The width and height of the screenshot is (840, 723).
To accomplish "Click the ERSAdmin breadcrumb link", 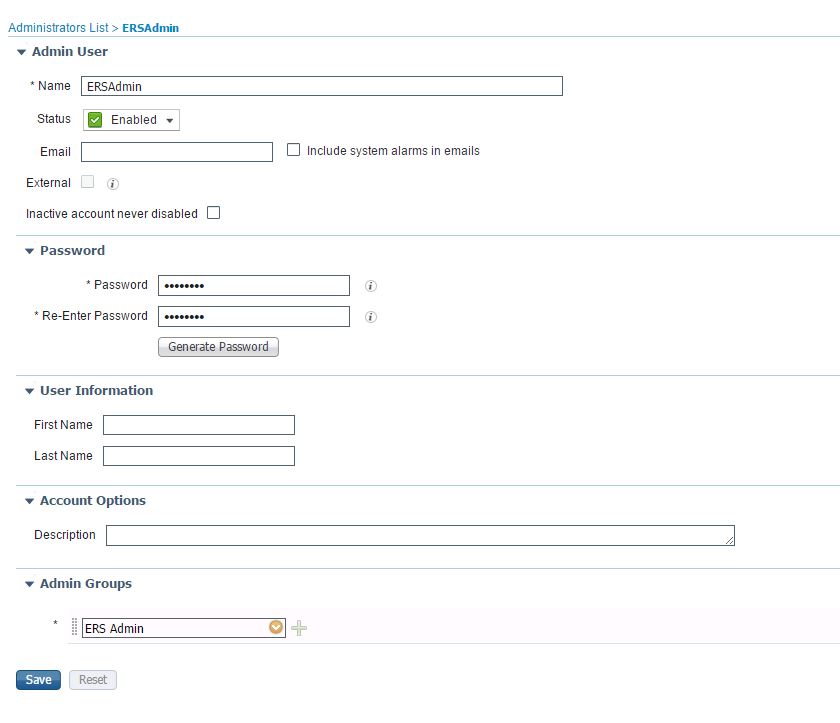I will [x=151, y=28].
